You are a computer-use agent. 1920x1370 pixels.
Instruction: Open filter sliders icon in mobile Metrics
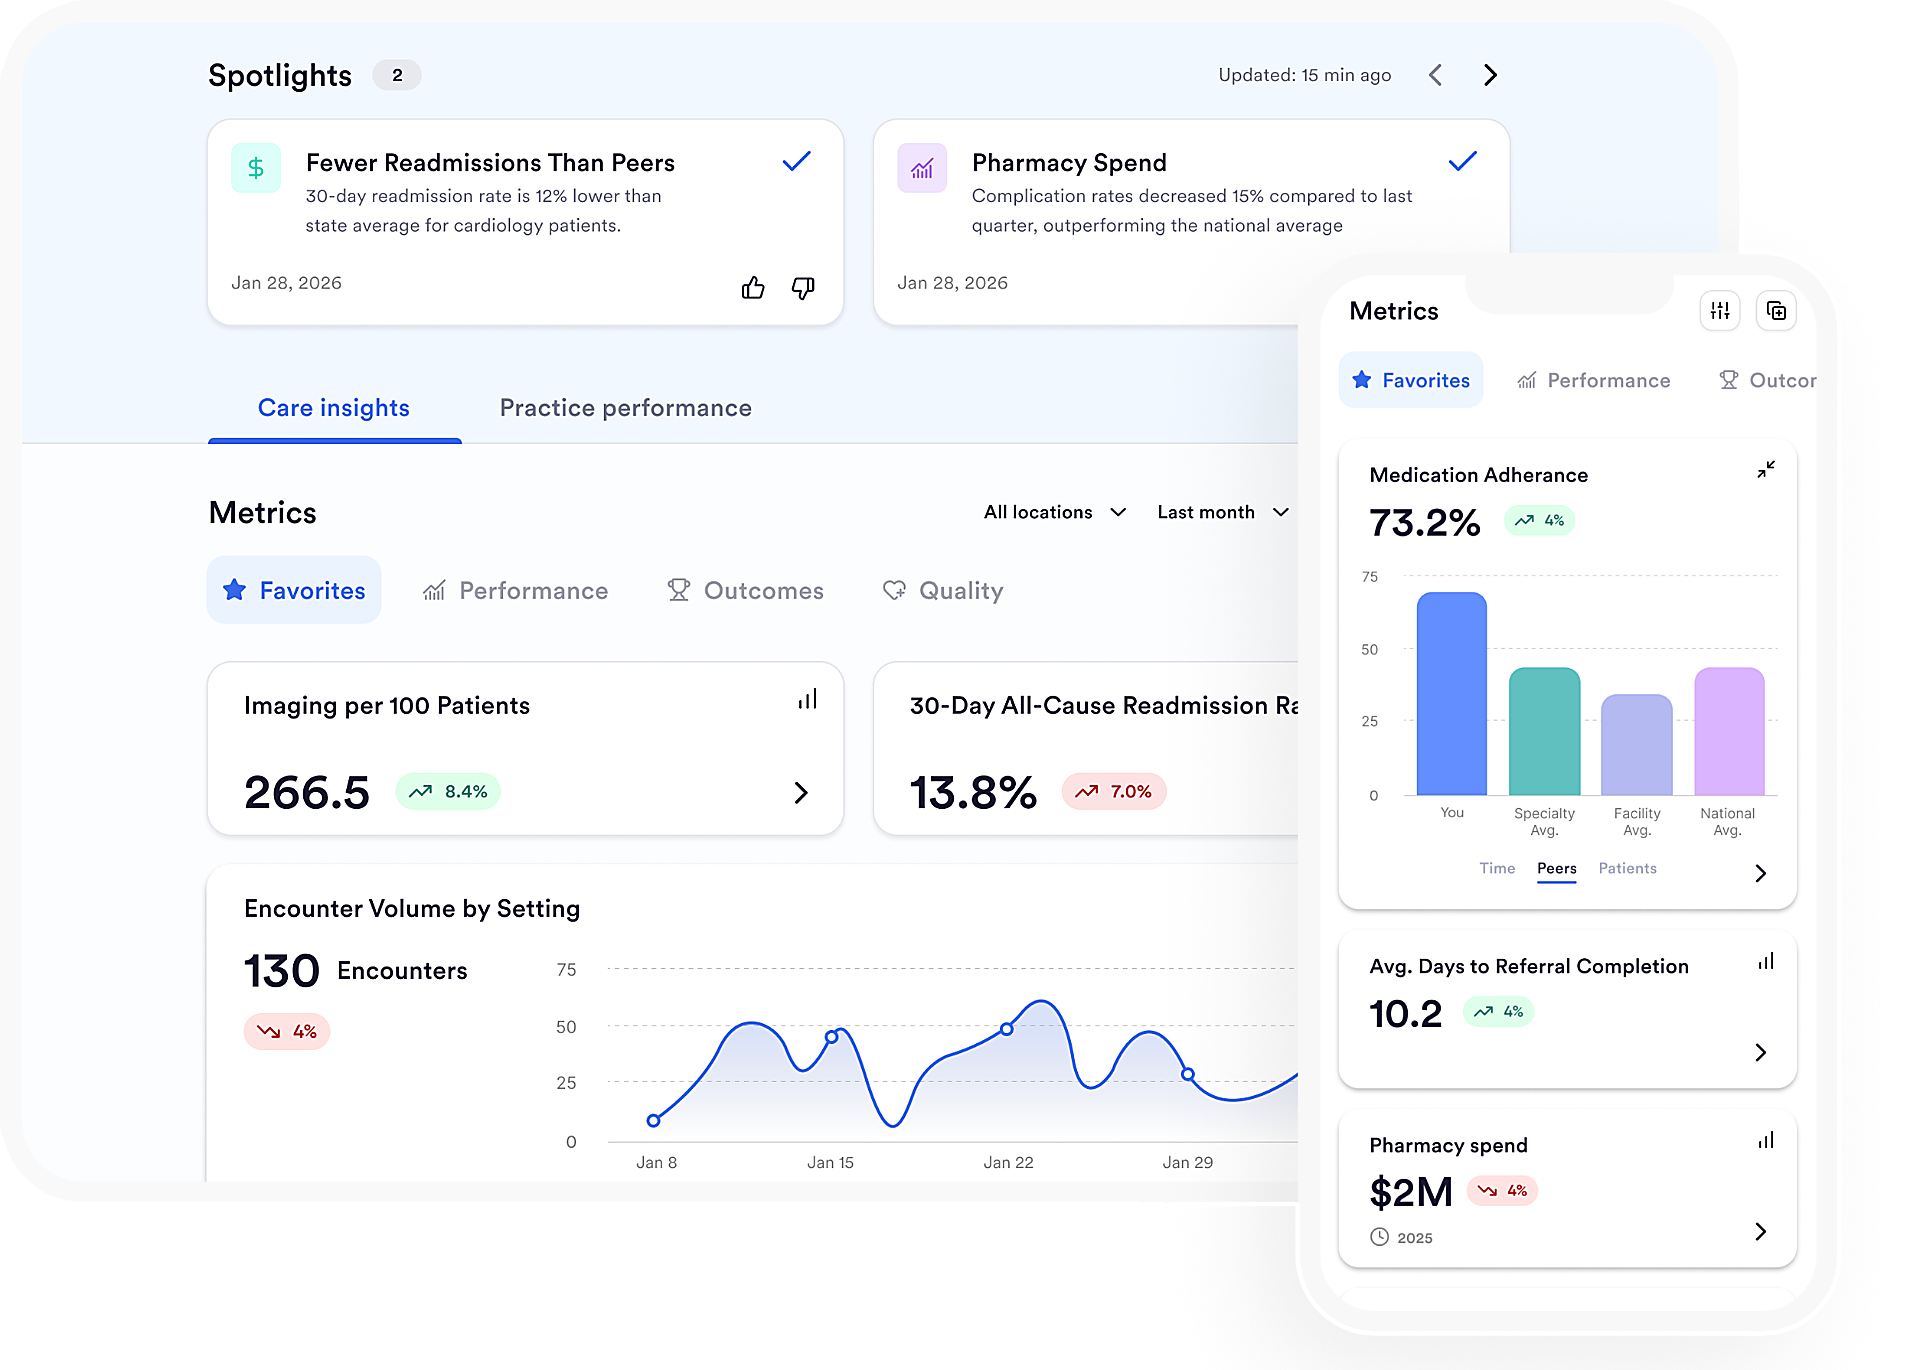[1720, 311]
